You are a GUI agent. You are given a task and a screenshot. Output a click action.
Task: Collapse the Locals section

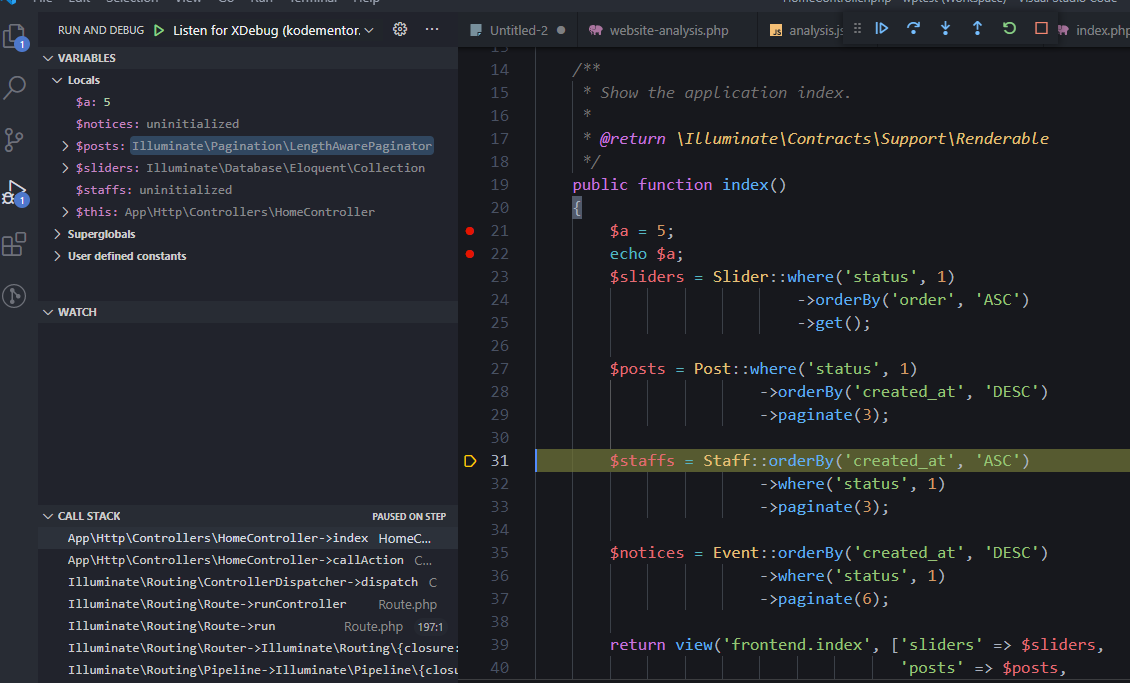(x=57, y=80)
